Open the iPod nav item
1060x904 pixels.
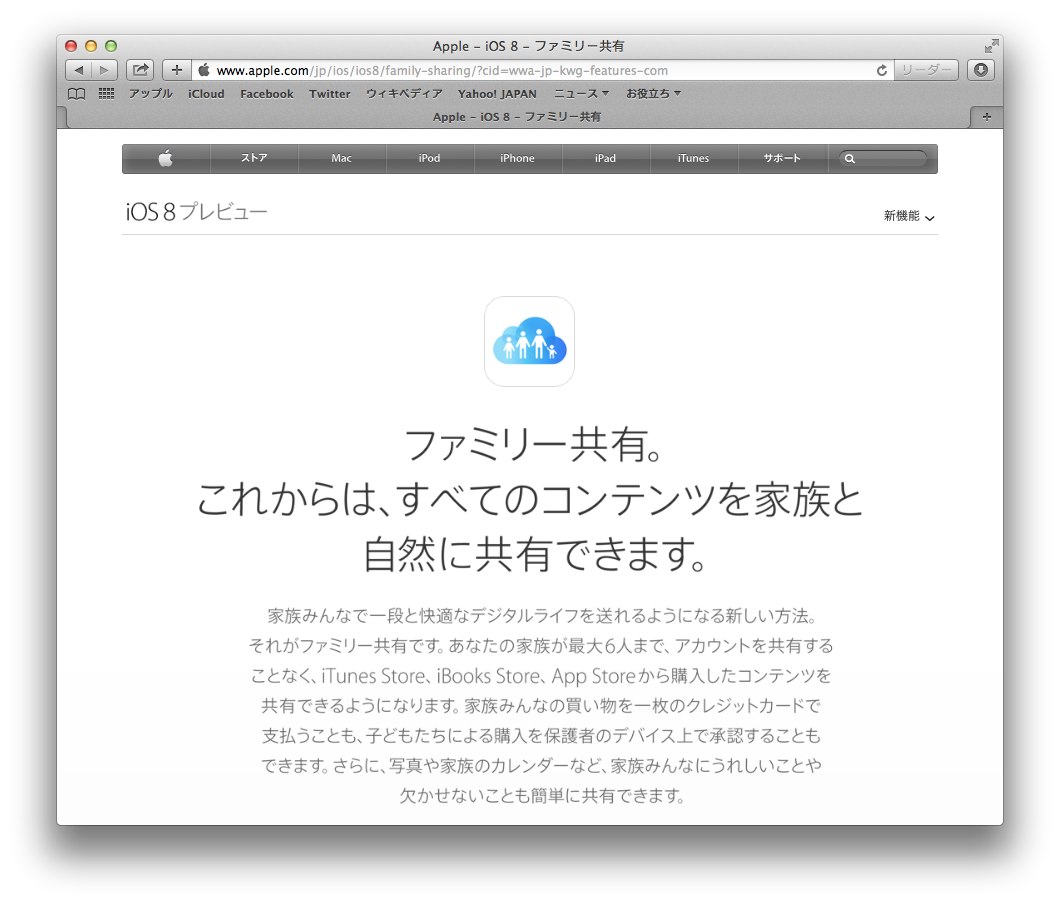429,158
